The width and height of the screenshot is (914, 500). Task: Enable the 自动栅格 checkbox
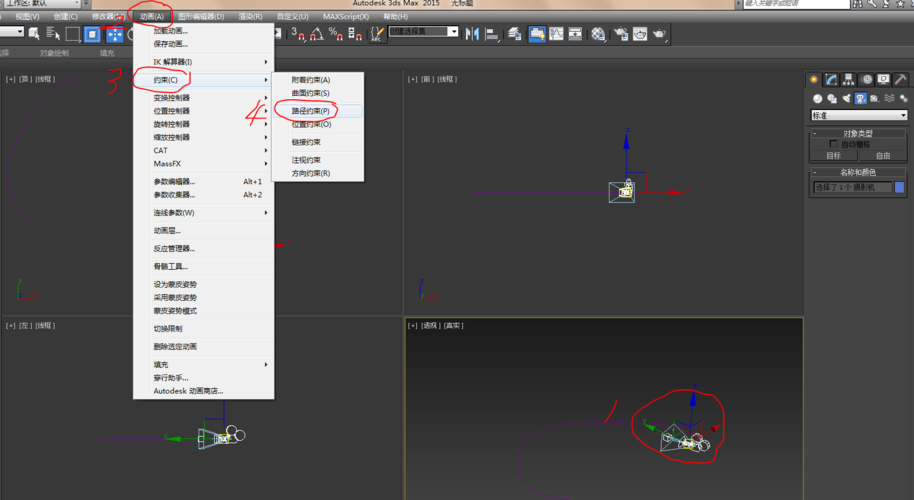(833, 144)
